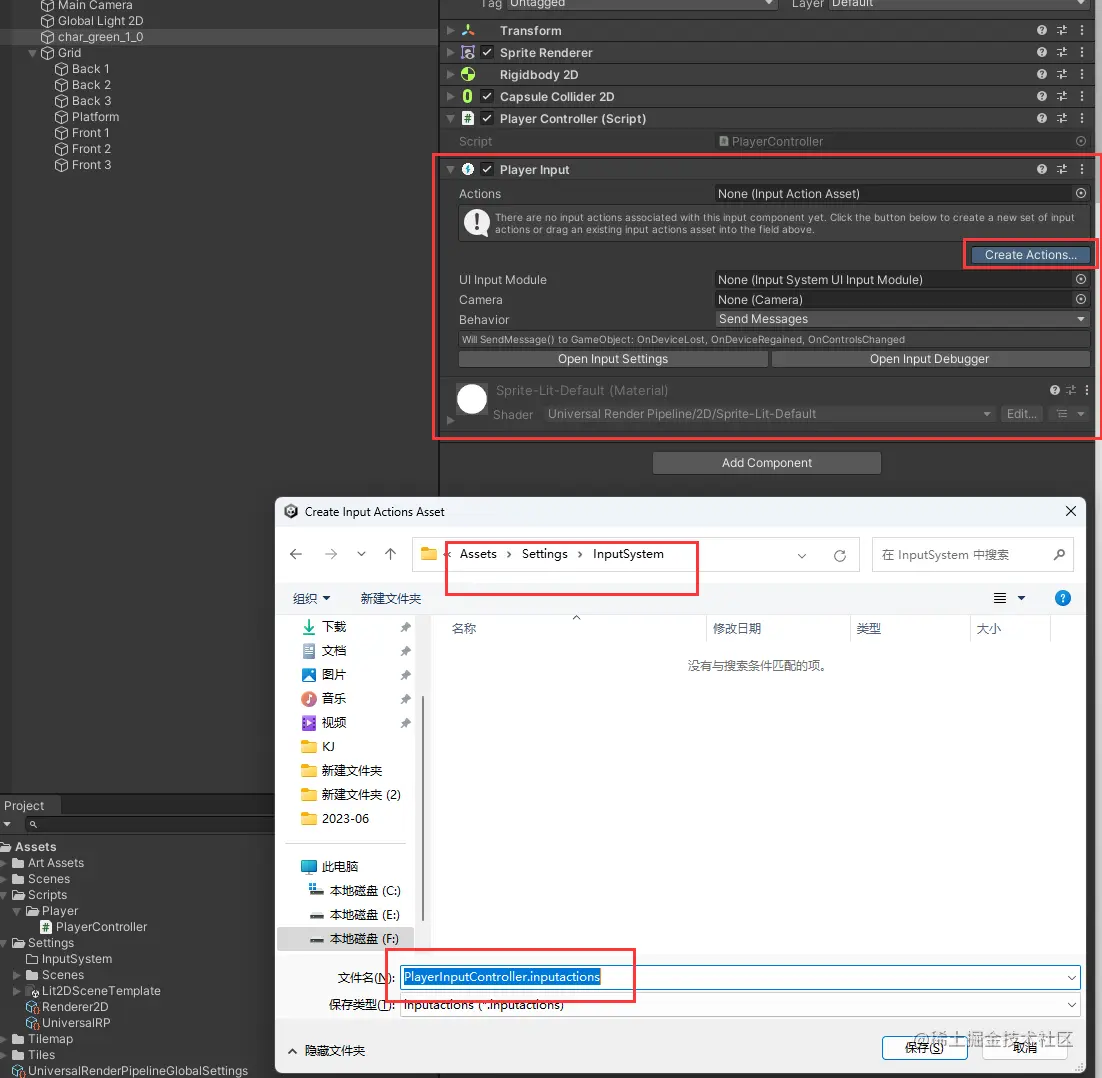Select the InputSystem folder in Project panel

click(x=69, y=959)
